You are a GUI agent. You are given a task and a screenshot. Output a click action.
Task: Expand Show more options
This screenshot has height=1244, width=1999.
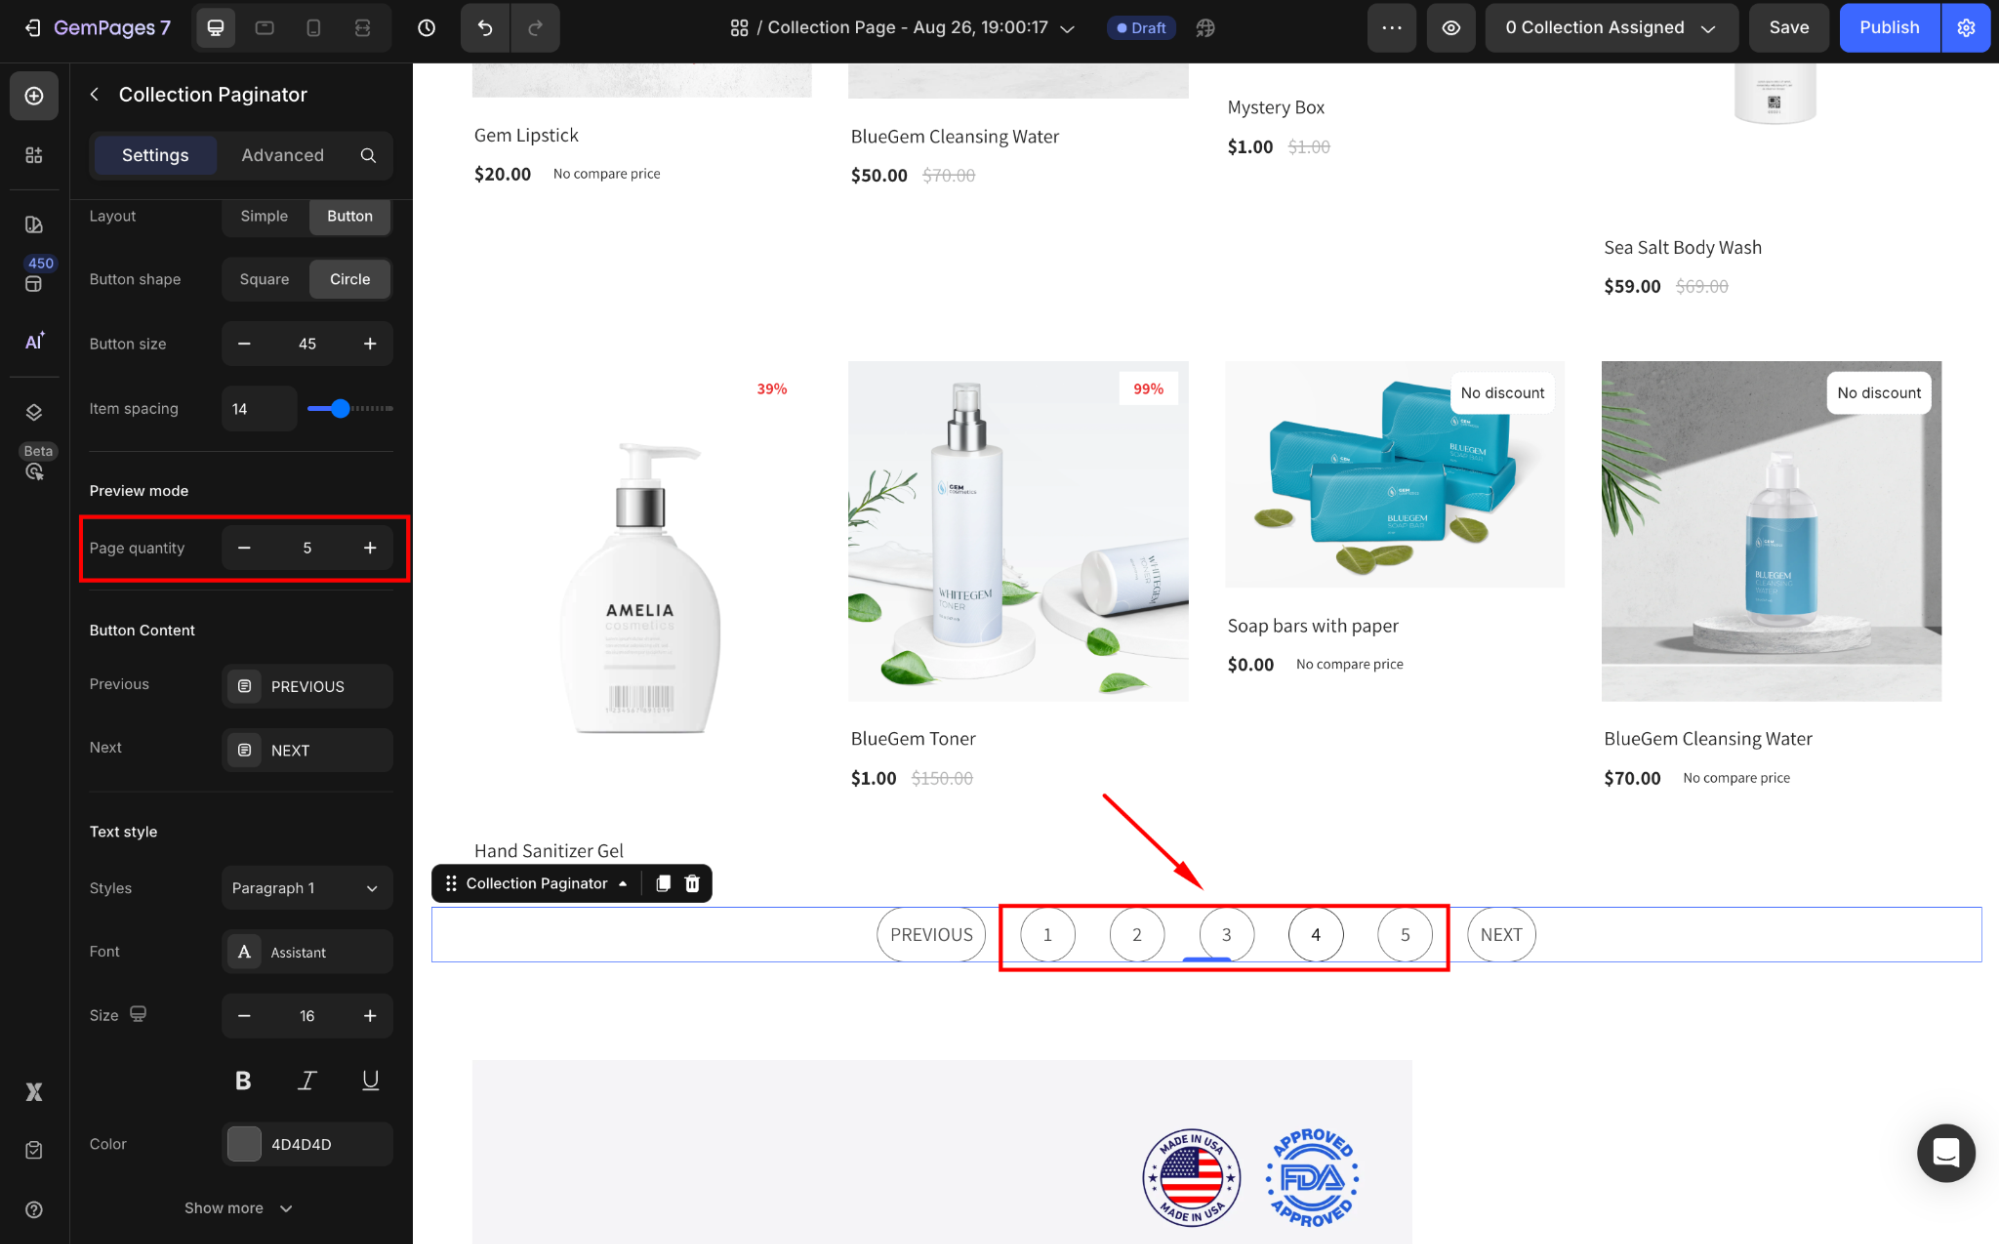click(x=238, y=1208)
